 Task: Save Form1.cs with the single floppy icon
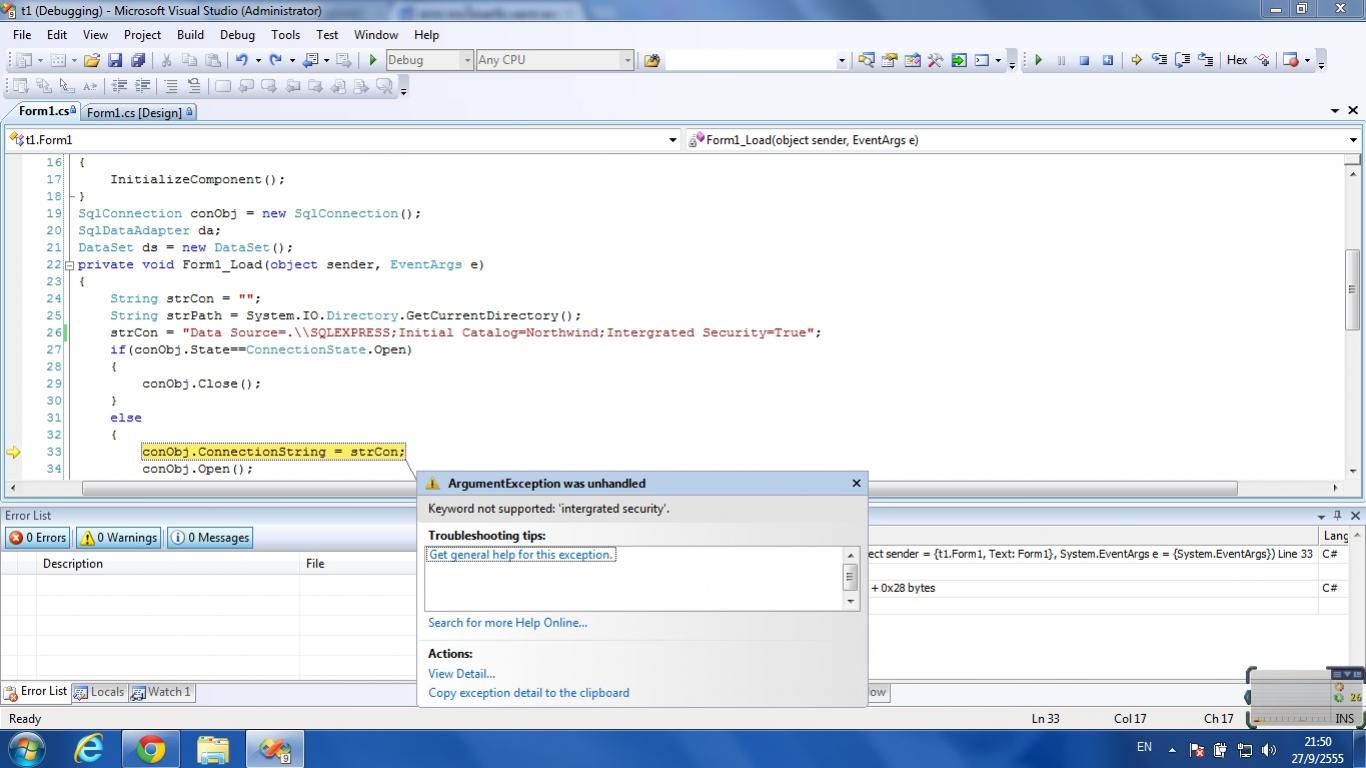[115, 60]
